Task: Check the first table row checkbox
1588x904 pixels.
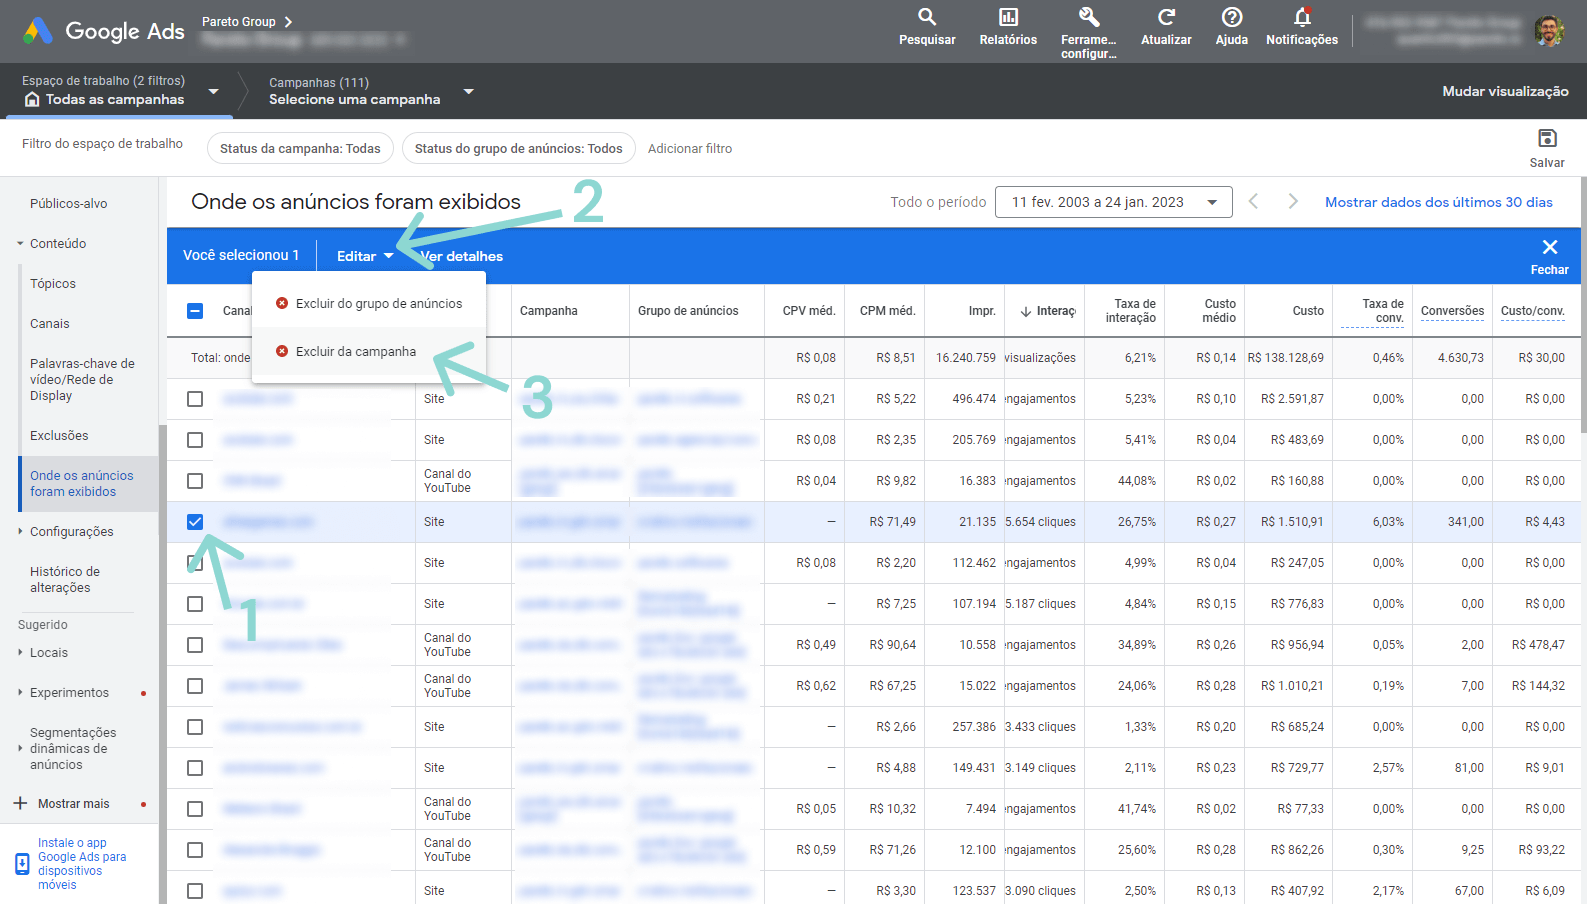Action: 195,399
